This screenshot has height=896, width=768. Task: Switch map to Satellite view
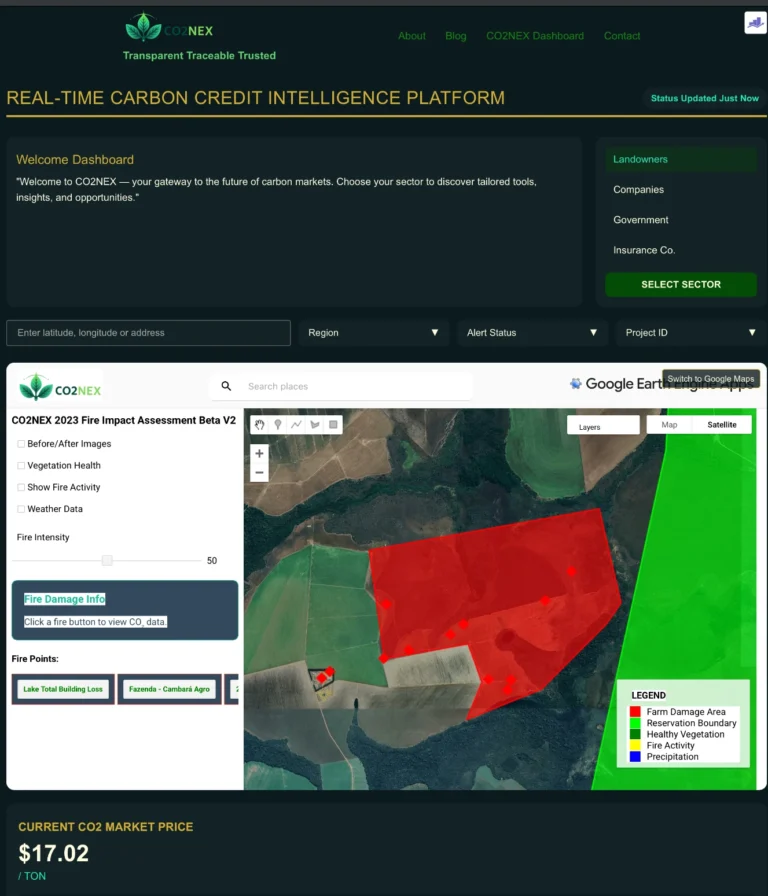pyautogui.click(x=722, y=425)
